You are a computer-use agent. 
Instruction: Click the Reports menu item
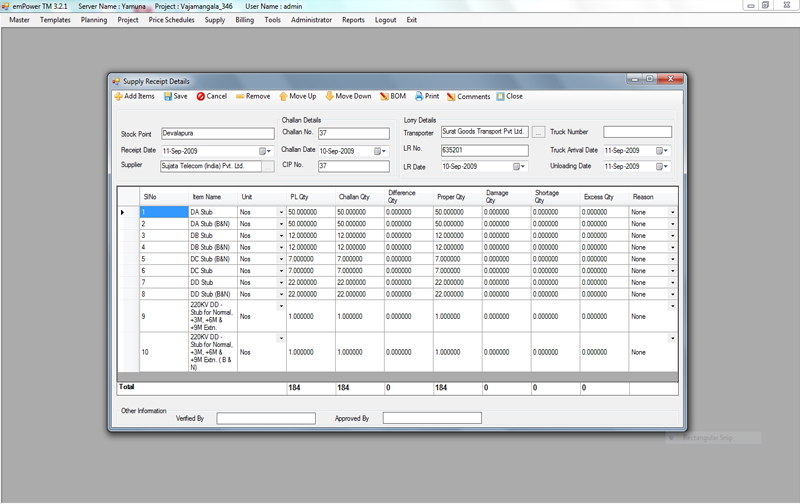(353, 20)
